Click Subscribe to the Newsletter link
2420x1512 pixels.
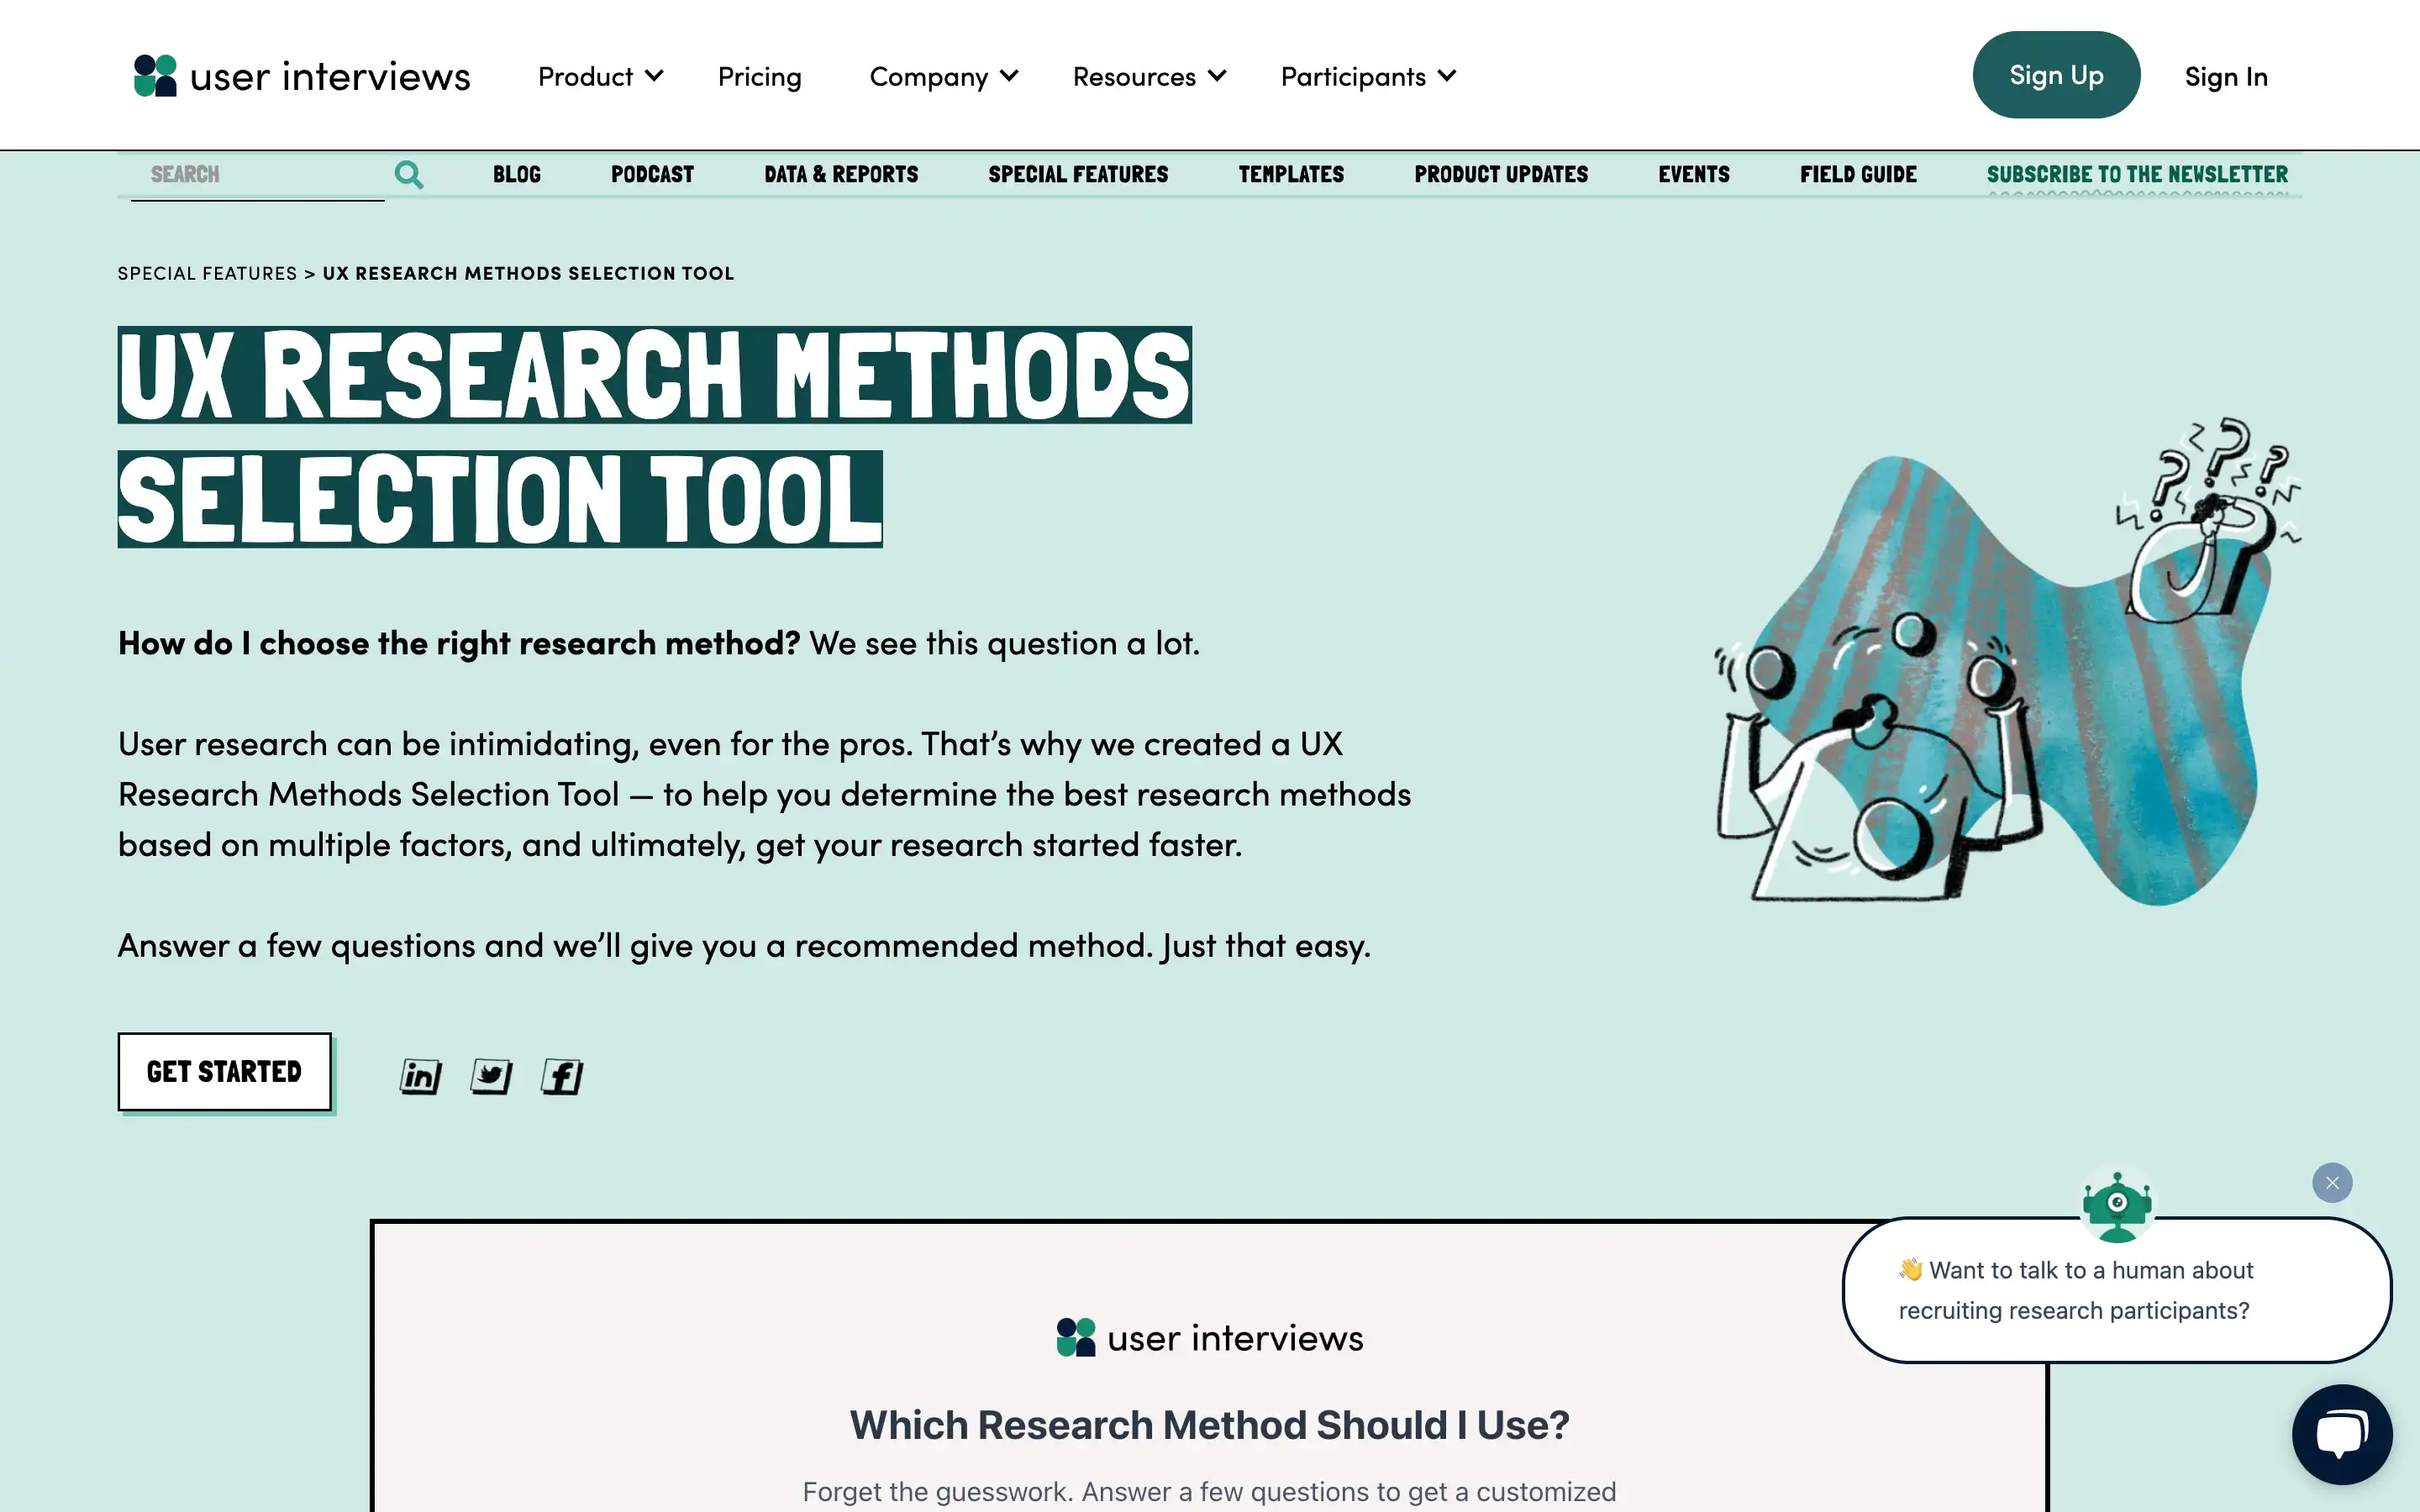tap(2137, 175)
